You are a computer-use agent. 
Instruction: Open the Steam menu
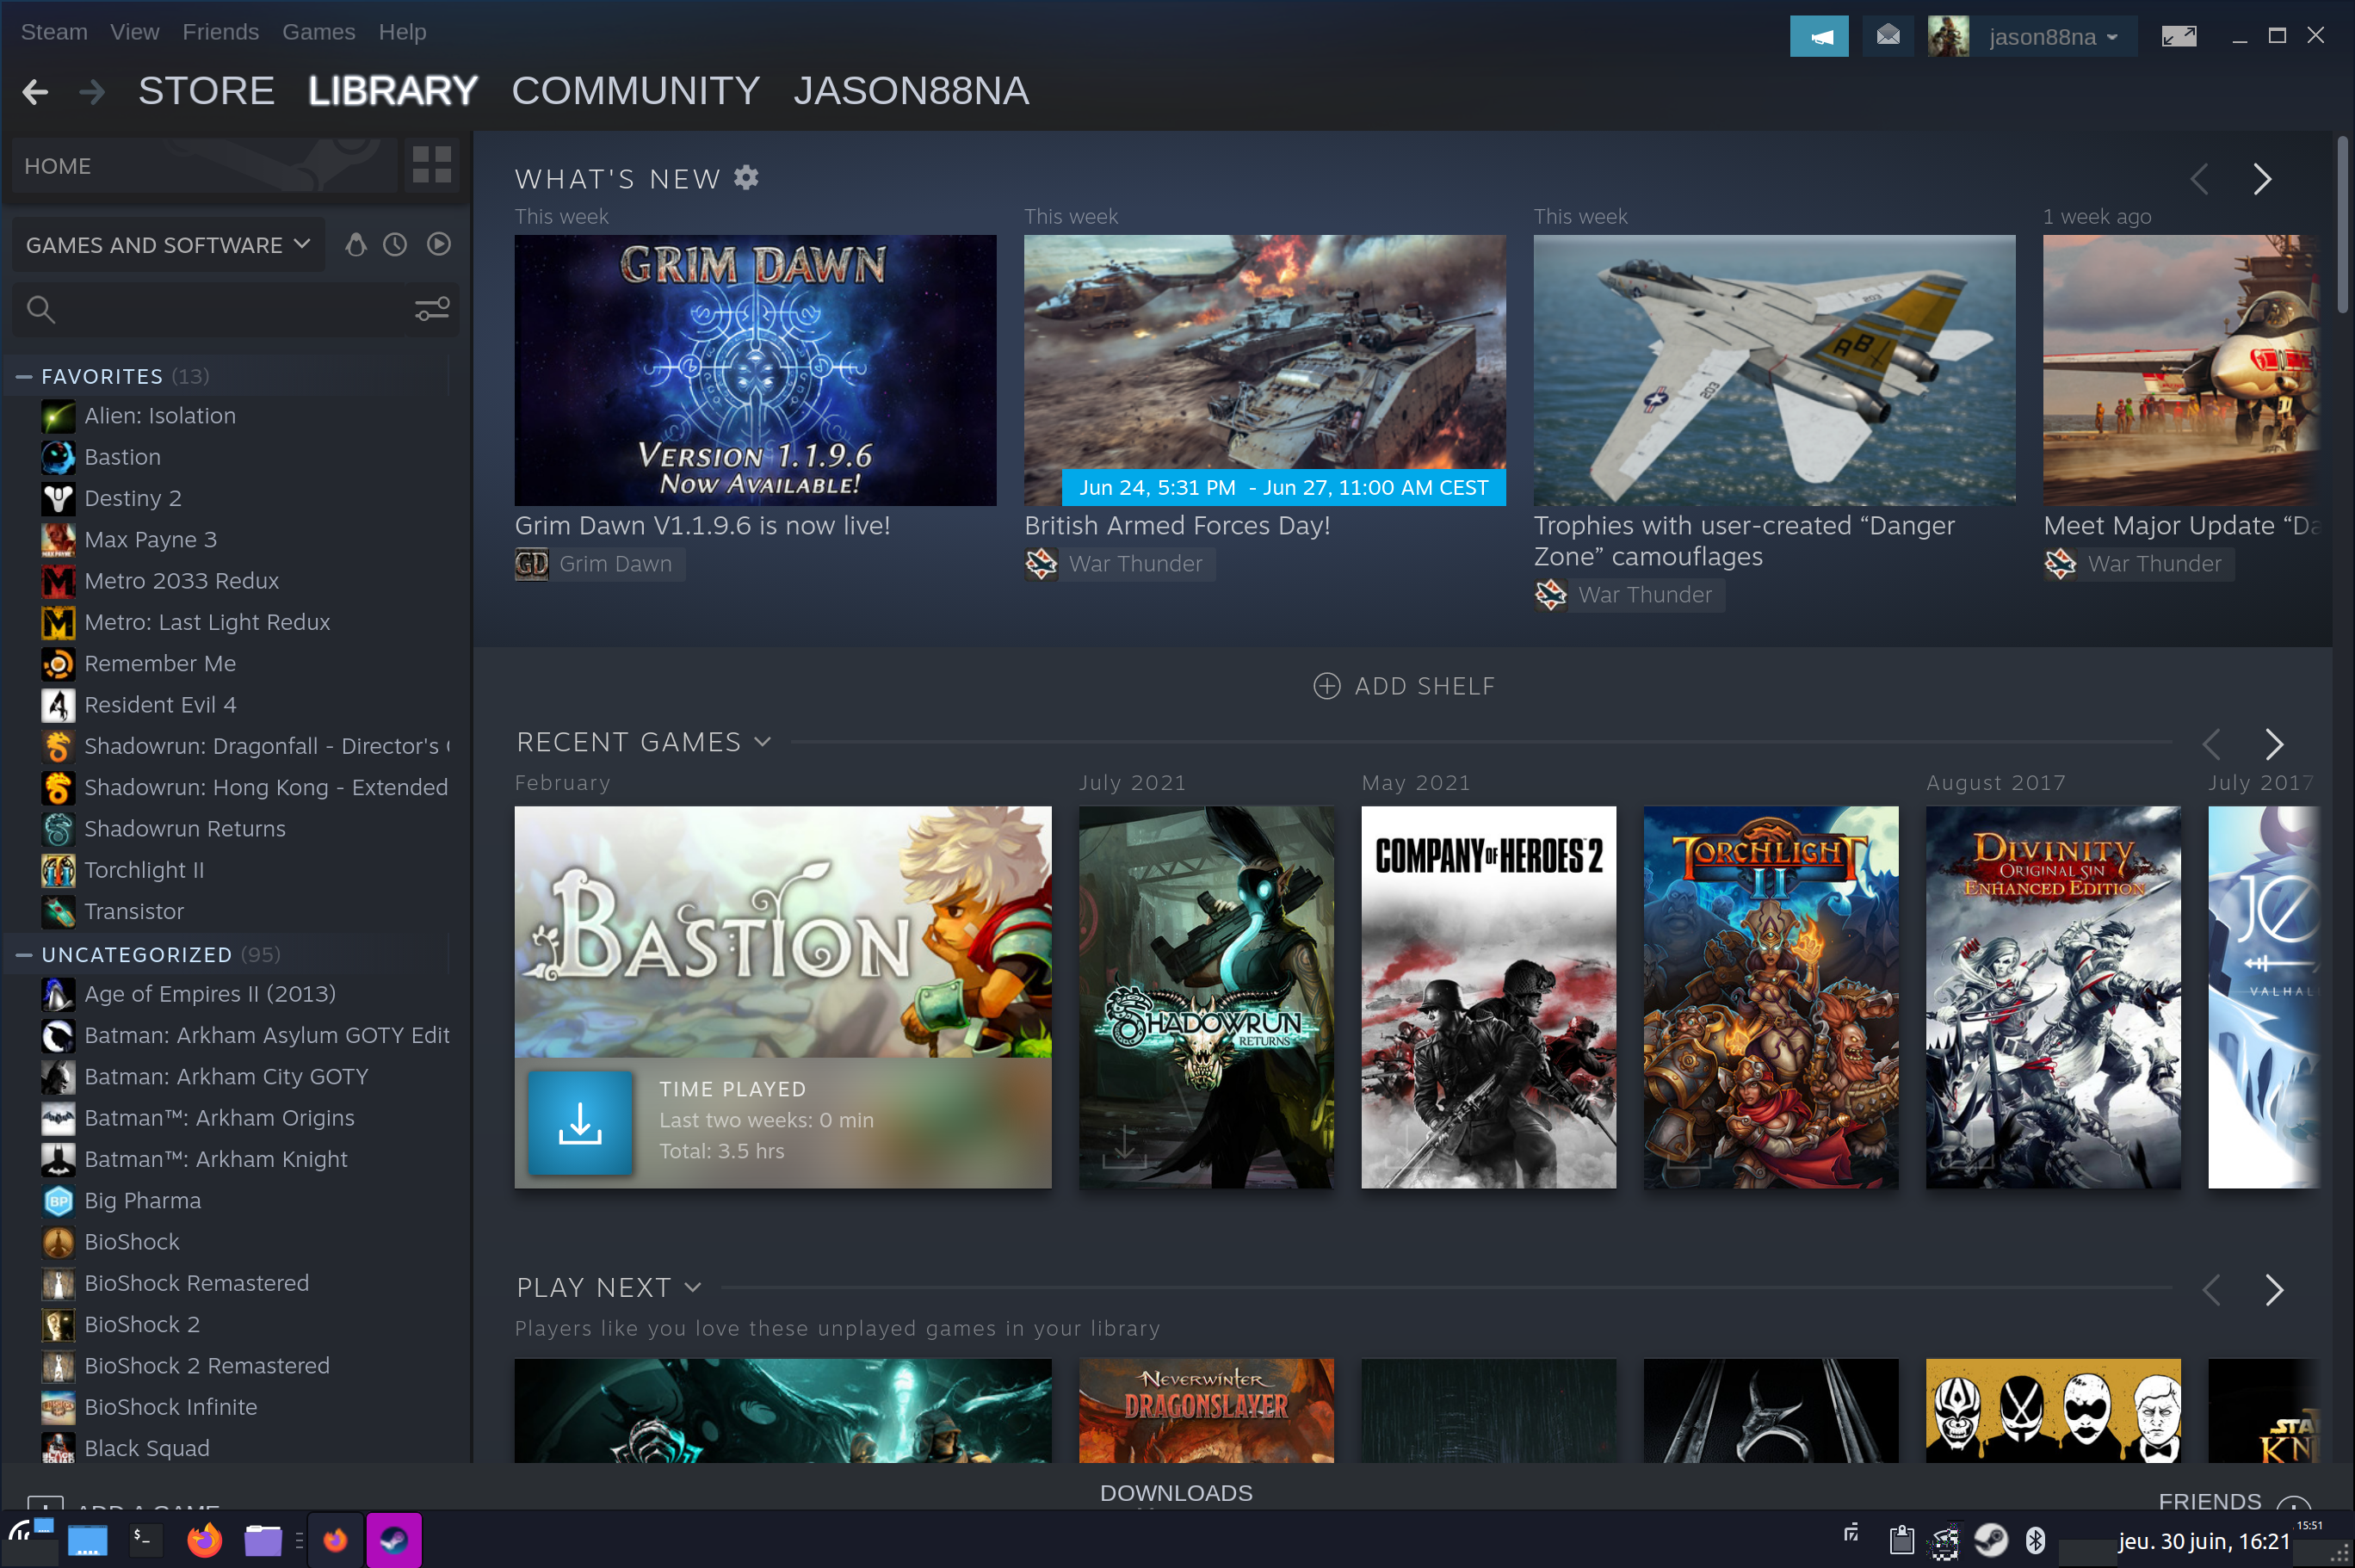(x=54, y=32)
